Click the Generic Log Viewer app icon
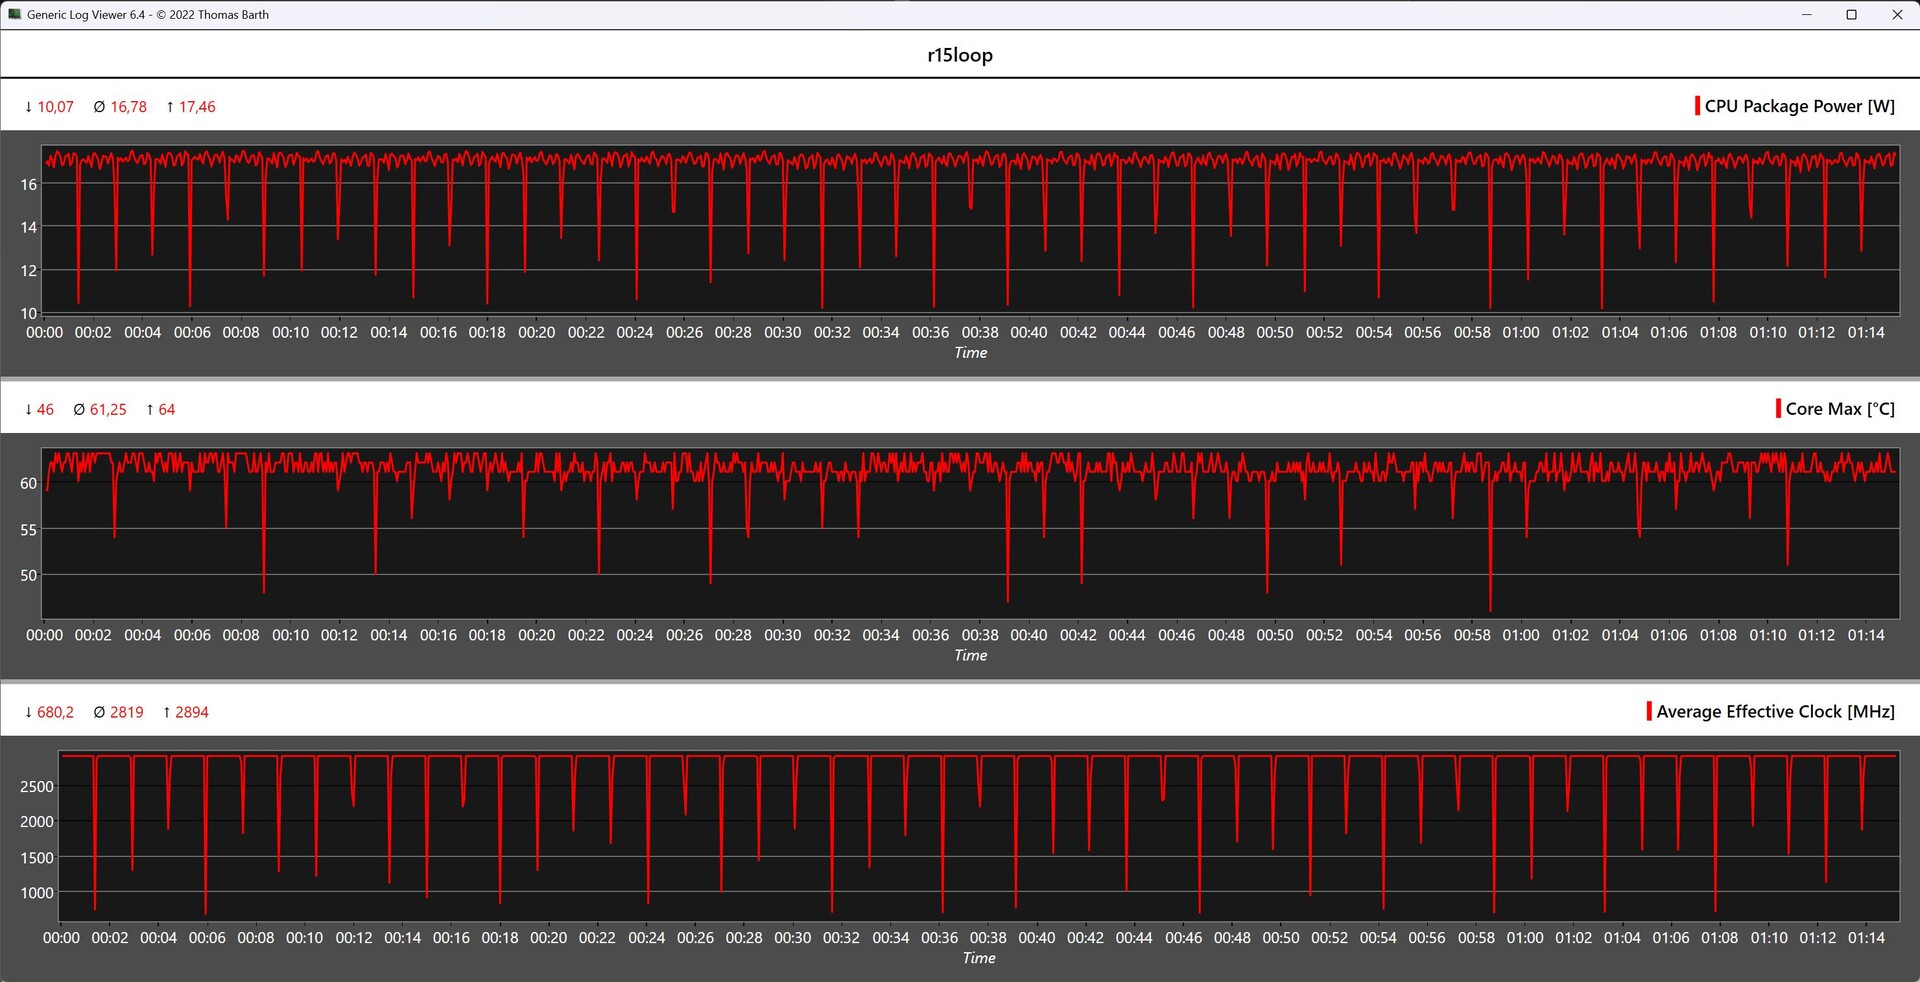Viewport: 1920px width, 982px height. point(14,14)
